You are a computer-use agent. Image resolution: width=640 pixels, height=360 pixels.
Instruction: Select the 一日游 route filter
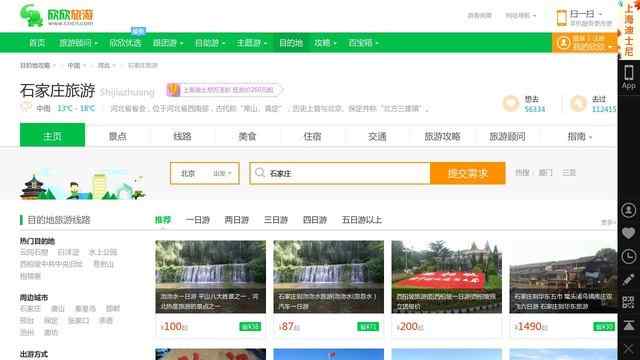coord(198,220)
